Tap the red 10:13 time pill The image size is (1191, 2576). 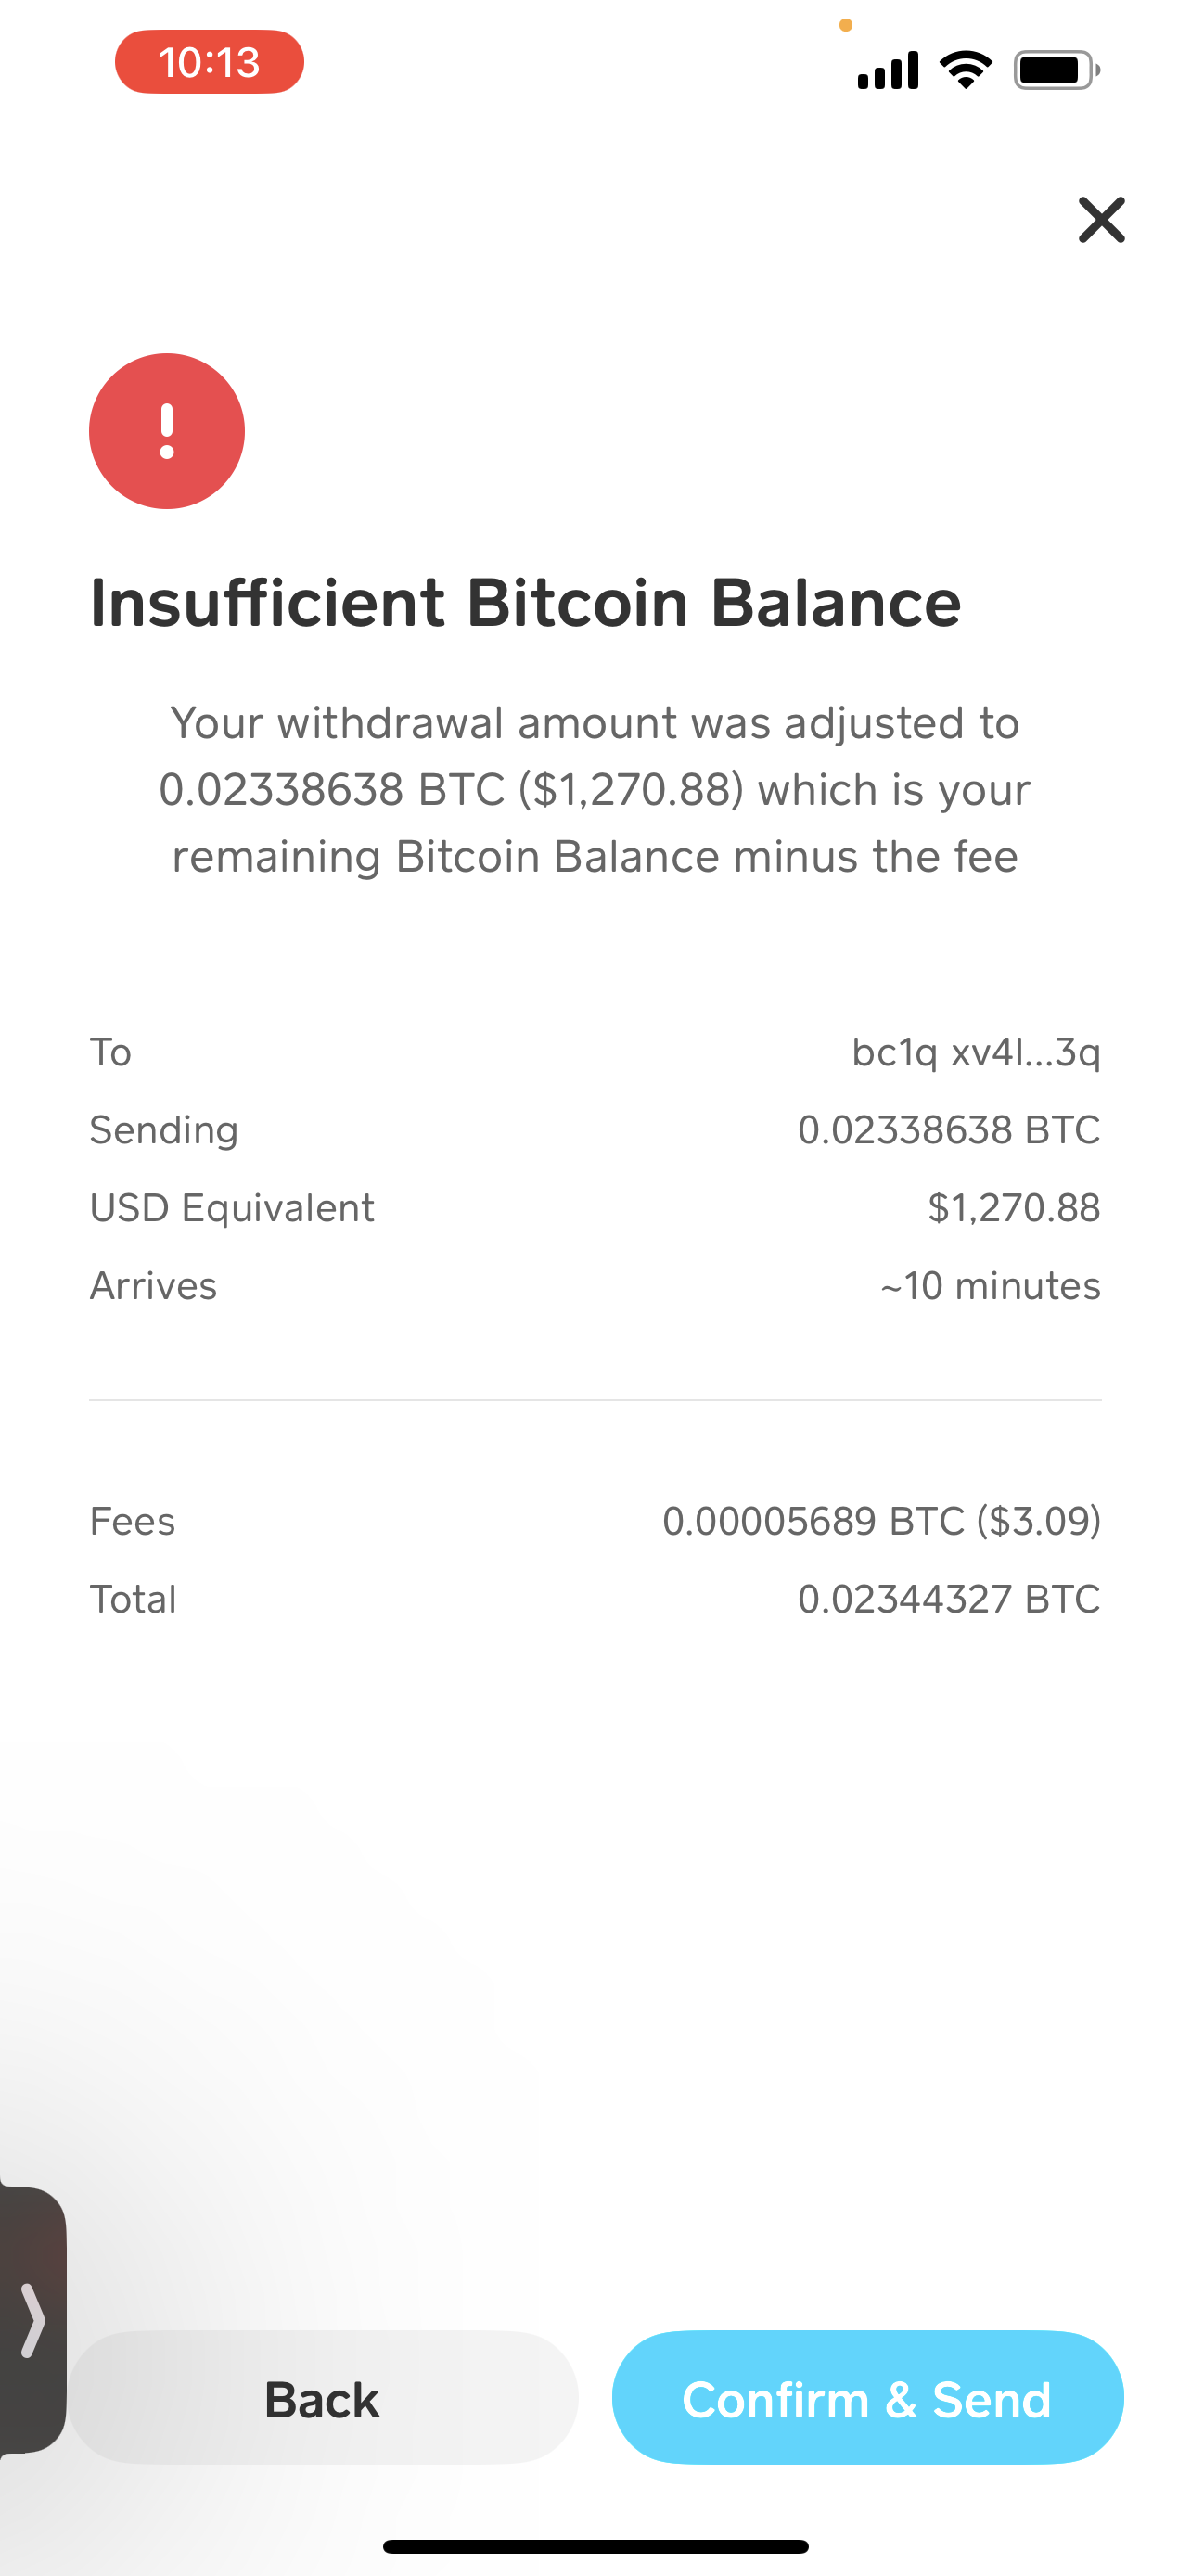[209, 62]
